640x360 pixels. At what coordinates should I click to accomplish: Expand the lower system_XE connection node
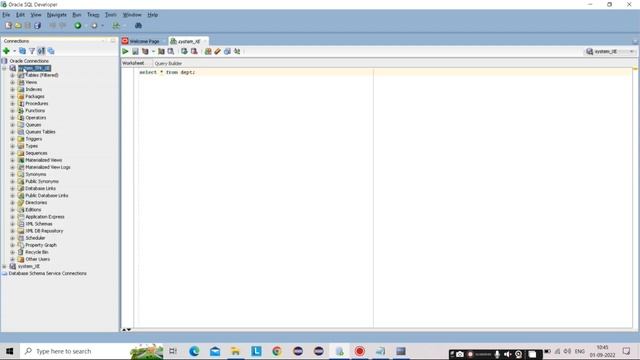[x=4, y=267]
